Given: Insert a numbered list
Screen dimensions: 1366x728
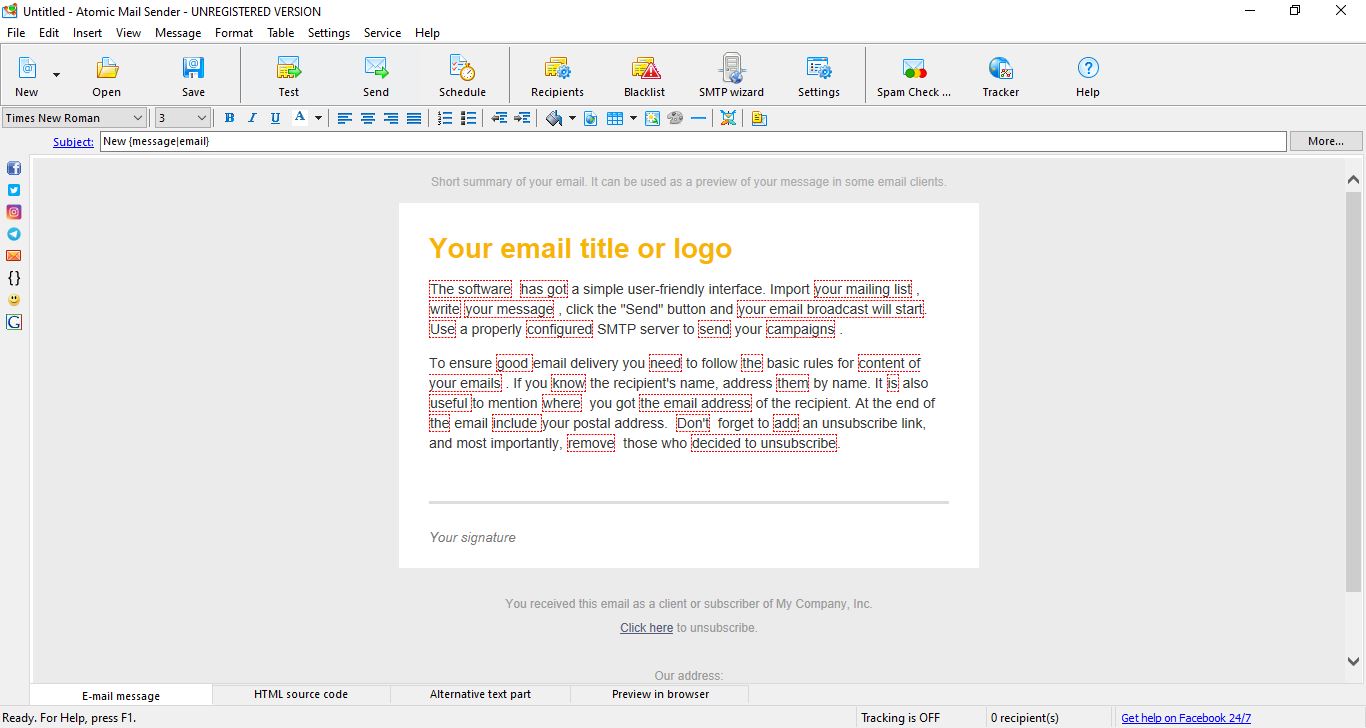Looking at the screenshot, I should [x=446, y=118].
